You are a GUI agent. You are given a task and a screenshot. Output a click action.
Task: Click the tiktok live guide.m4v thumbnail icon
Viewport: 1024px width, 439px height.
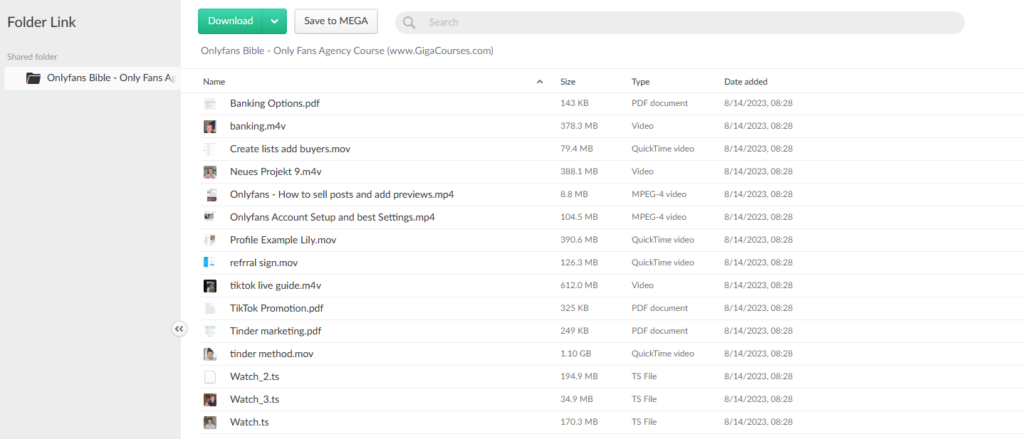click(x=210, y=285)
